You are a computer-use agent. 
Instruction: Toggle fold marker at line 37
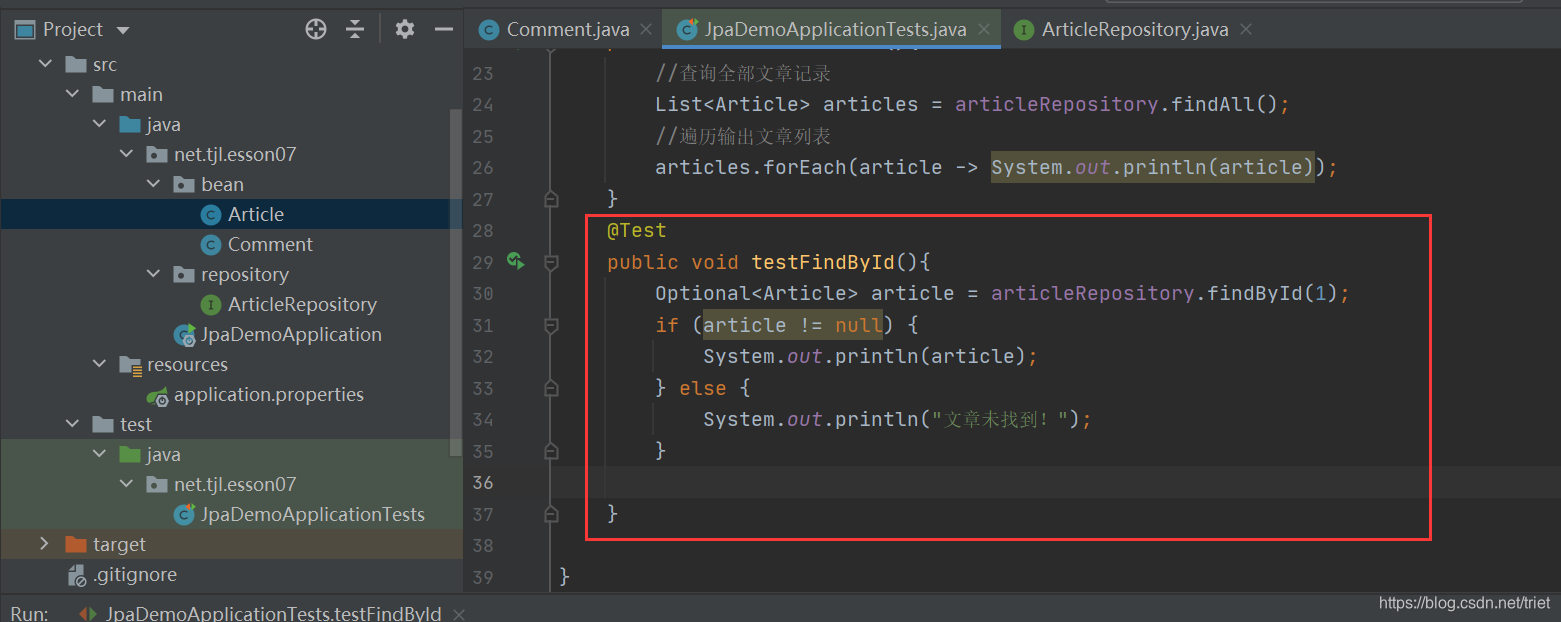tap(550, 514)
